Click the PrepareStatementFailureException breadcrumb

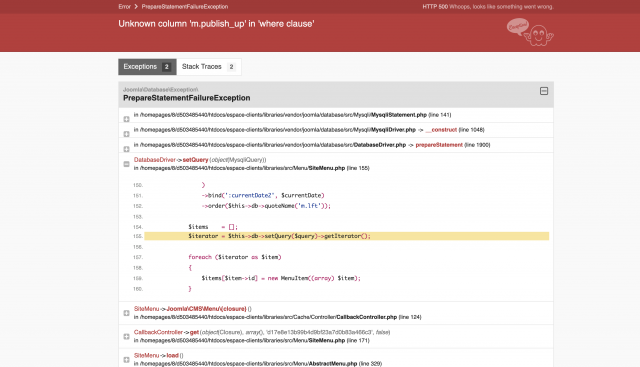point(185,7)
